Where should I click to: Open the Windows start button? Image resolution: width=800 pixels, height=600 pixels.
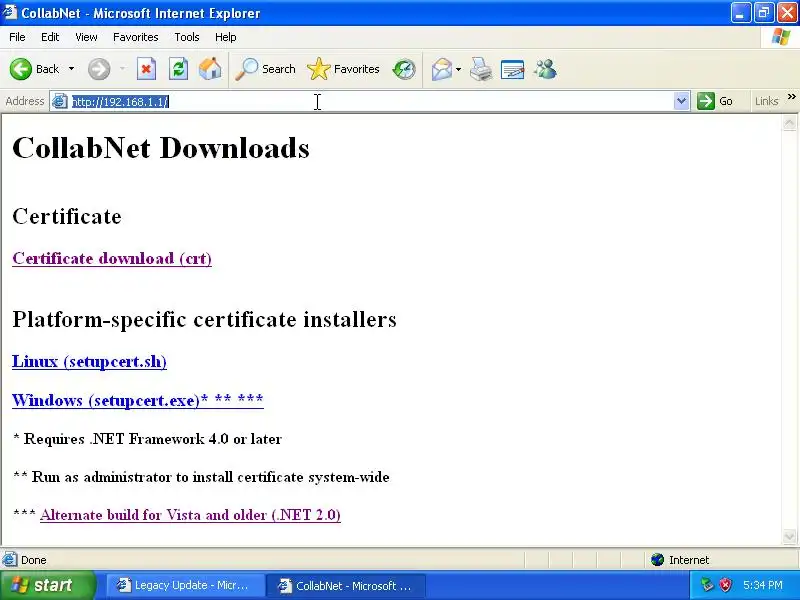47,585
